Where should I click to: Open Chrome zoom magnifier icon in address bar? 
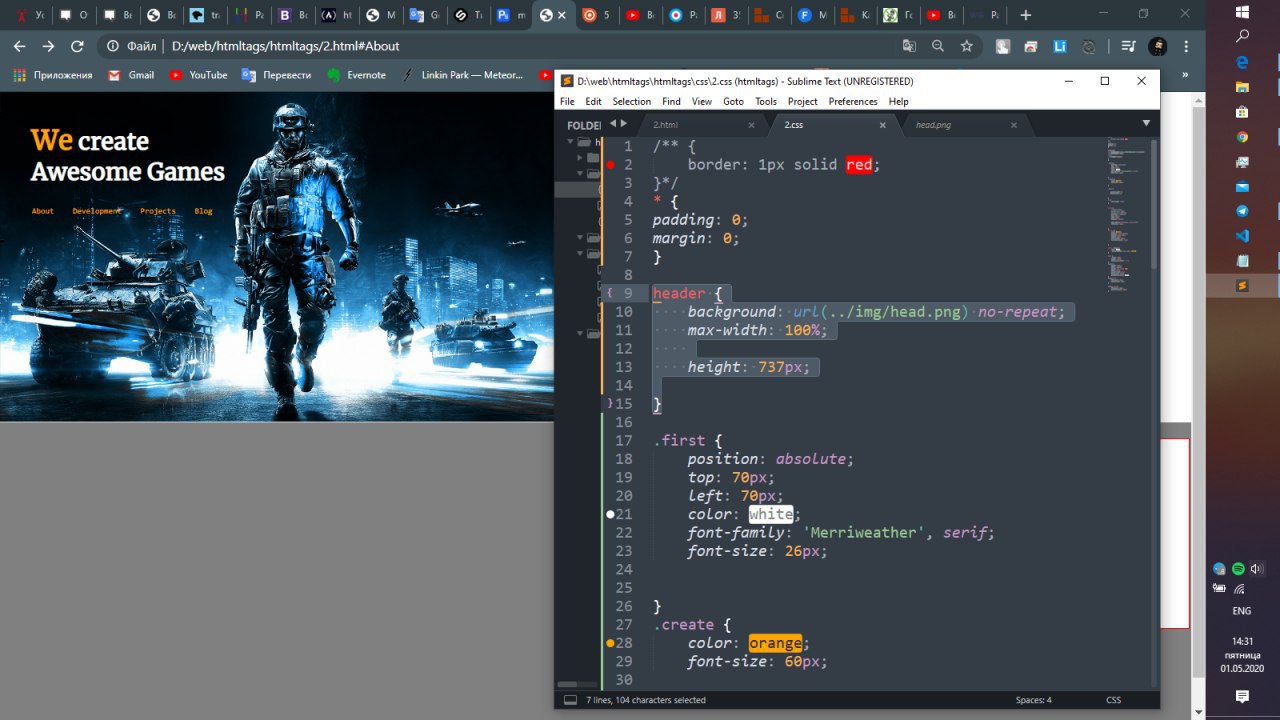tap(937, 46)
